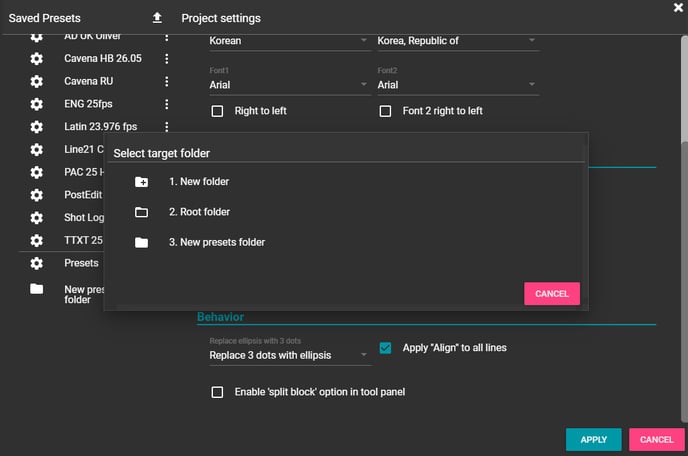The width and height of the screenshot is (688, 456).
Task: Enable the Right to left checkbox
Action: click(217, 111)
